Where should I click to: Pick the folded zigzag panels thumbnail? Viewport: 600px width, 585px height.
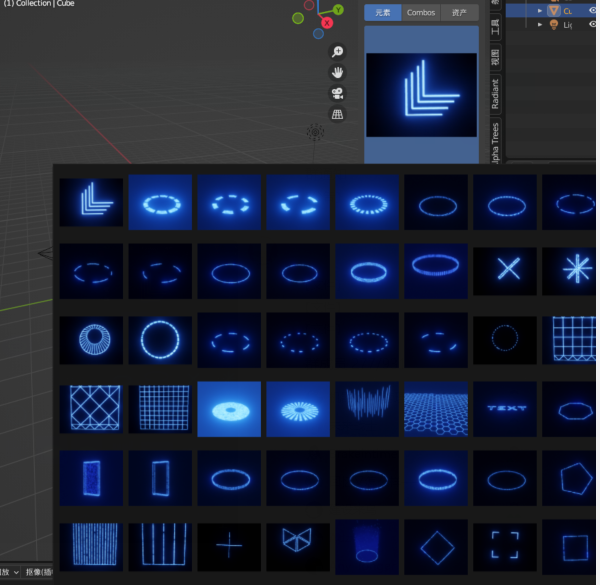pyautogui.click(x=298, y=547)
